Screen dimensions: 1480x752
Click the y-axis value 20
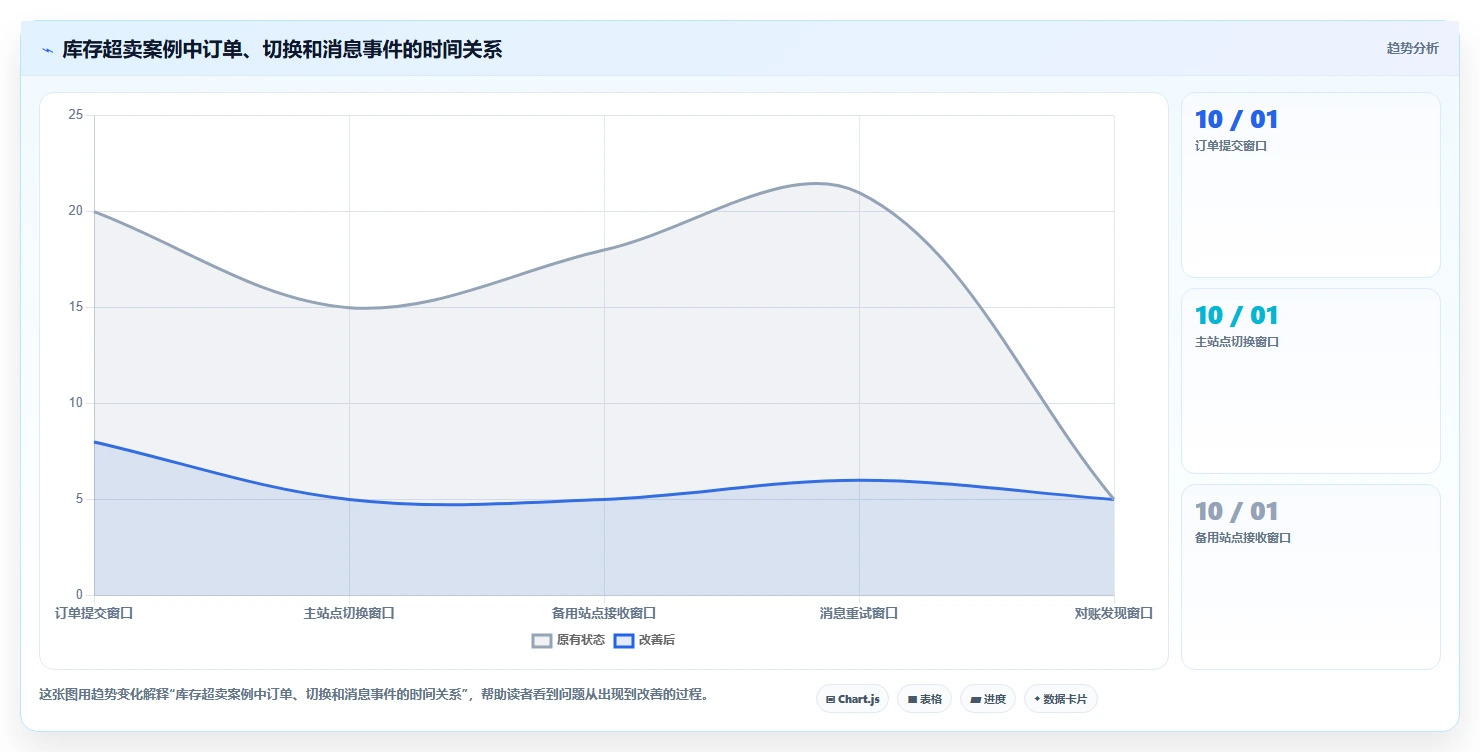click(x=75, y=211)
